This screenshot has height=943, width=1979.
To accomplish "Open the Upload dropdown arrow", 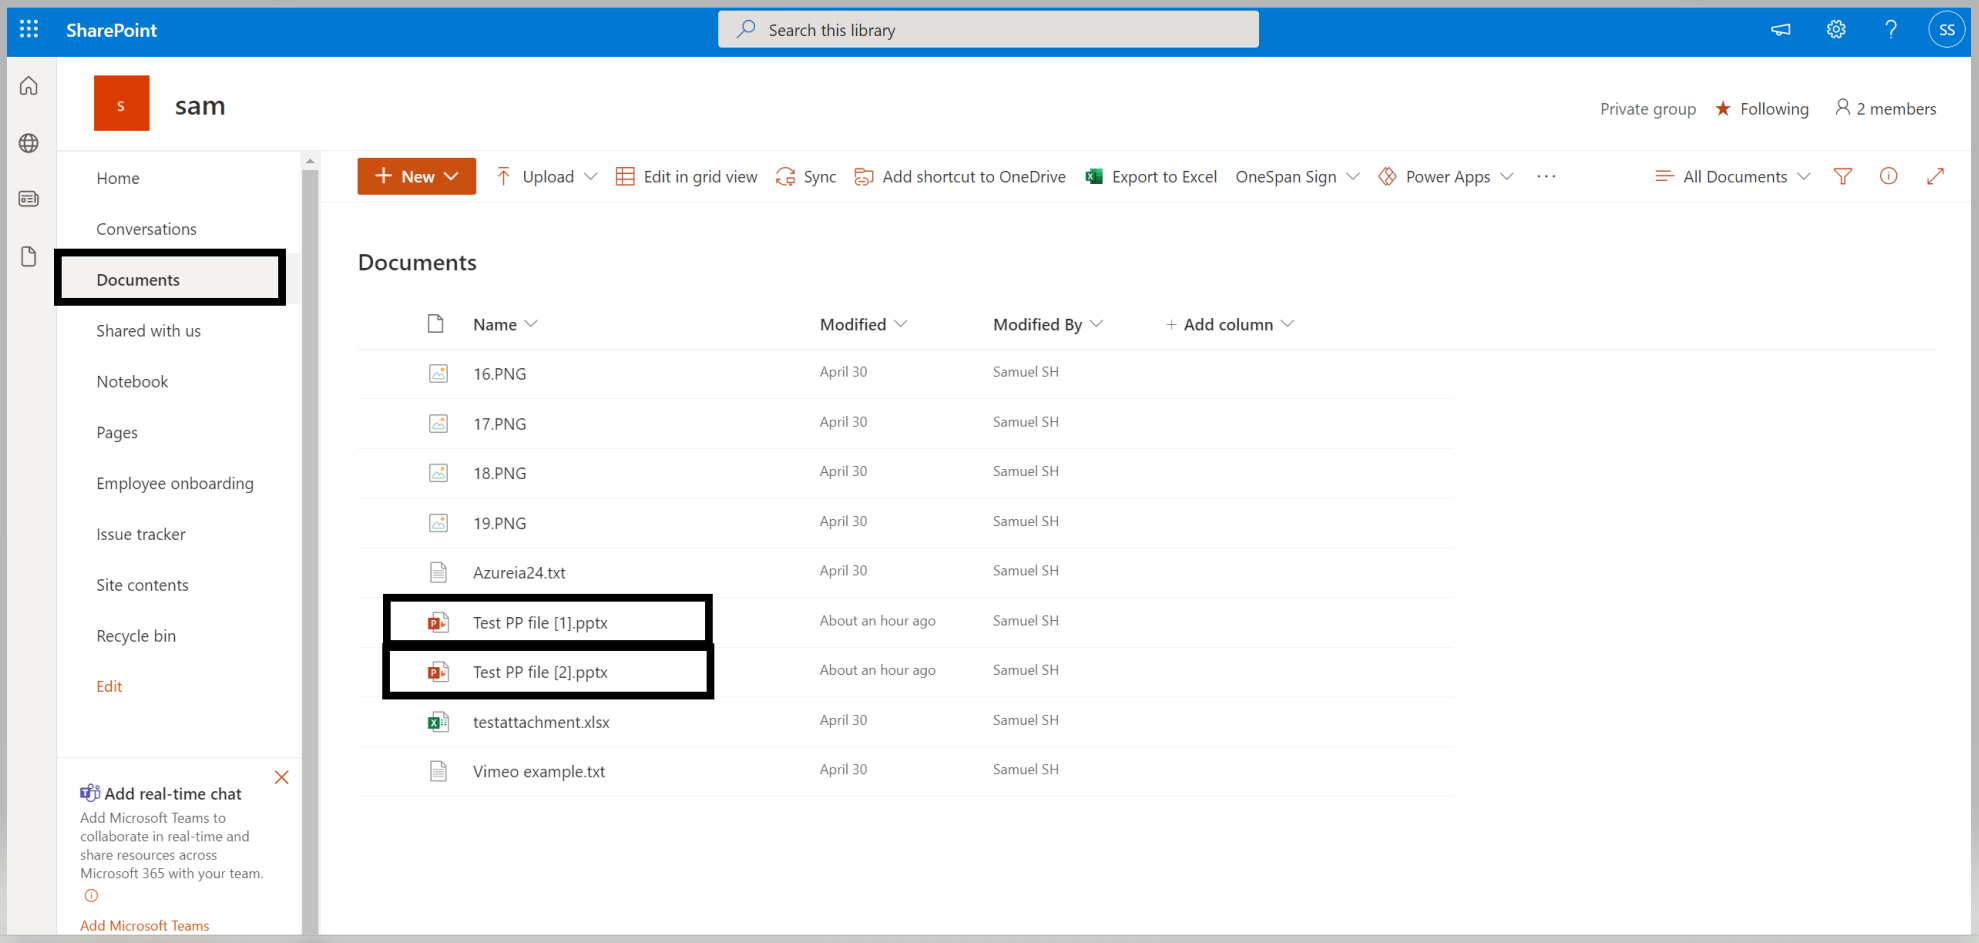I will (x=592, y=176).
